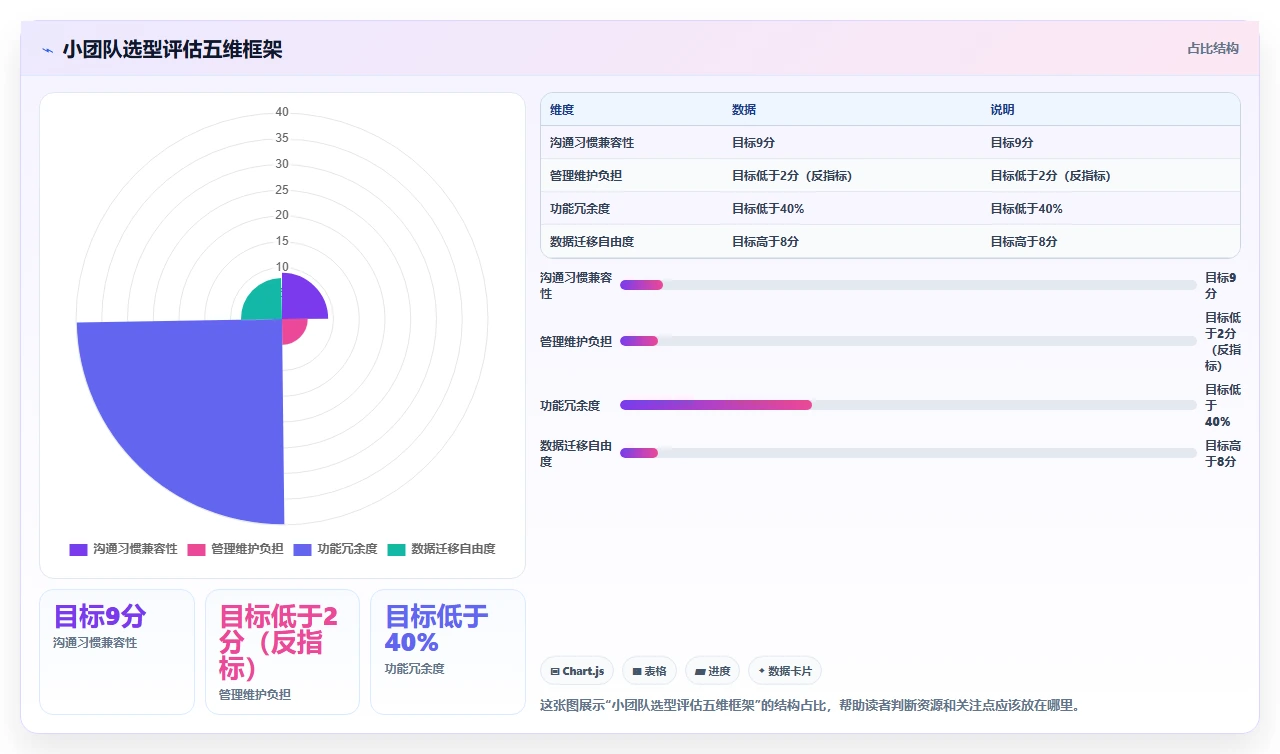The width and height of the screenshot is (1280, 754).
Task: Click the 数据迁移自由度 progress bar
Action: (x=908, y=453)
